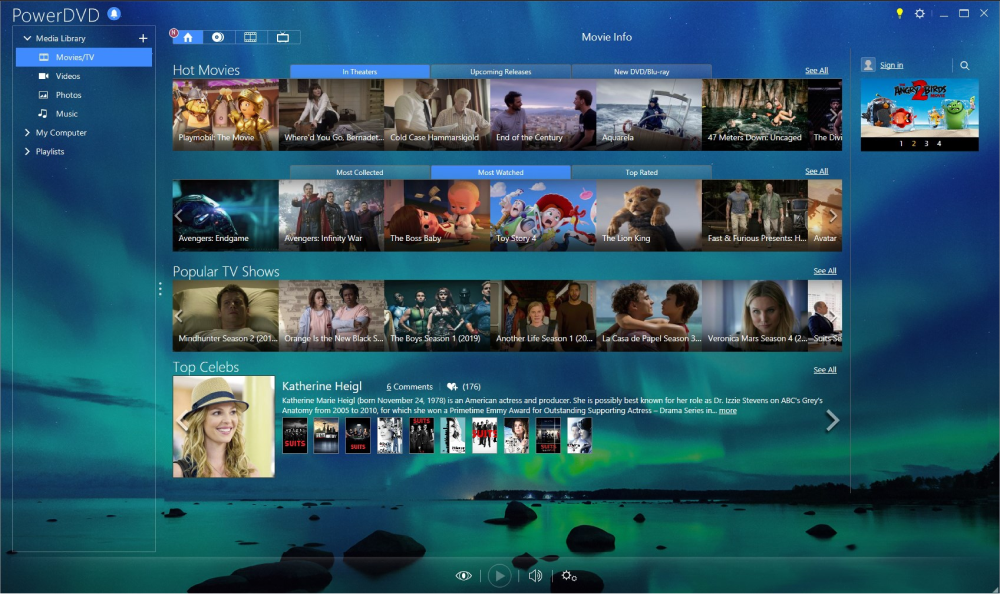
Task: Select the TV shows icon in toolbar
Action: (283, 36)
